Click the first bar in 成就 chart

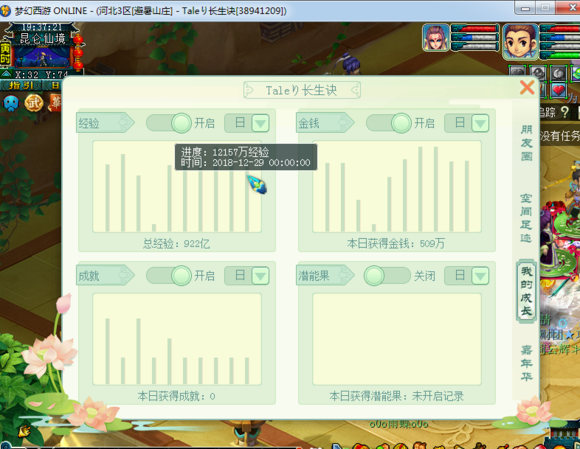tap(107, 351)
